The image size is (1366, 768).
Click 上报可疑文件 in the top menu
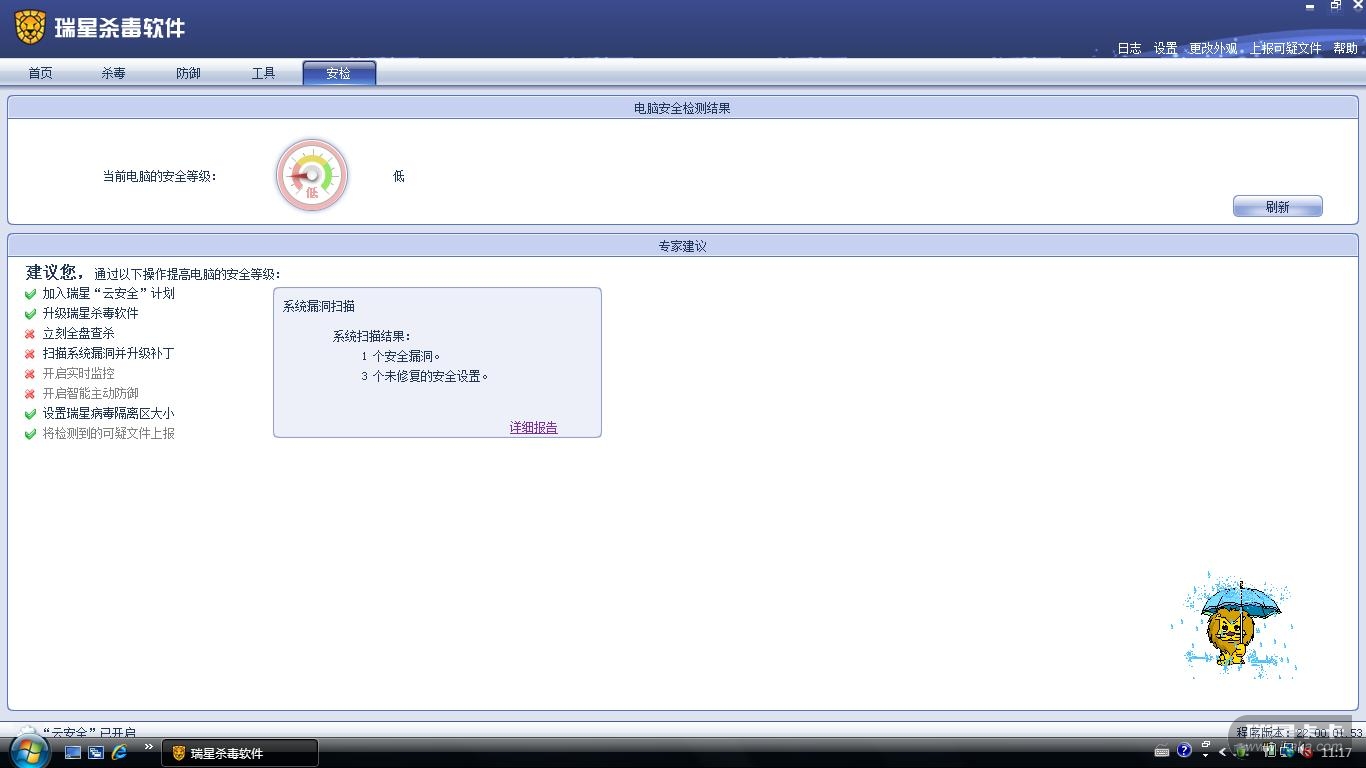point(1286,48)
